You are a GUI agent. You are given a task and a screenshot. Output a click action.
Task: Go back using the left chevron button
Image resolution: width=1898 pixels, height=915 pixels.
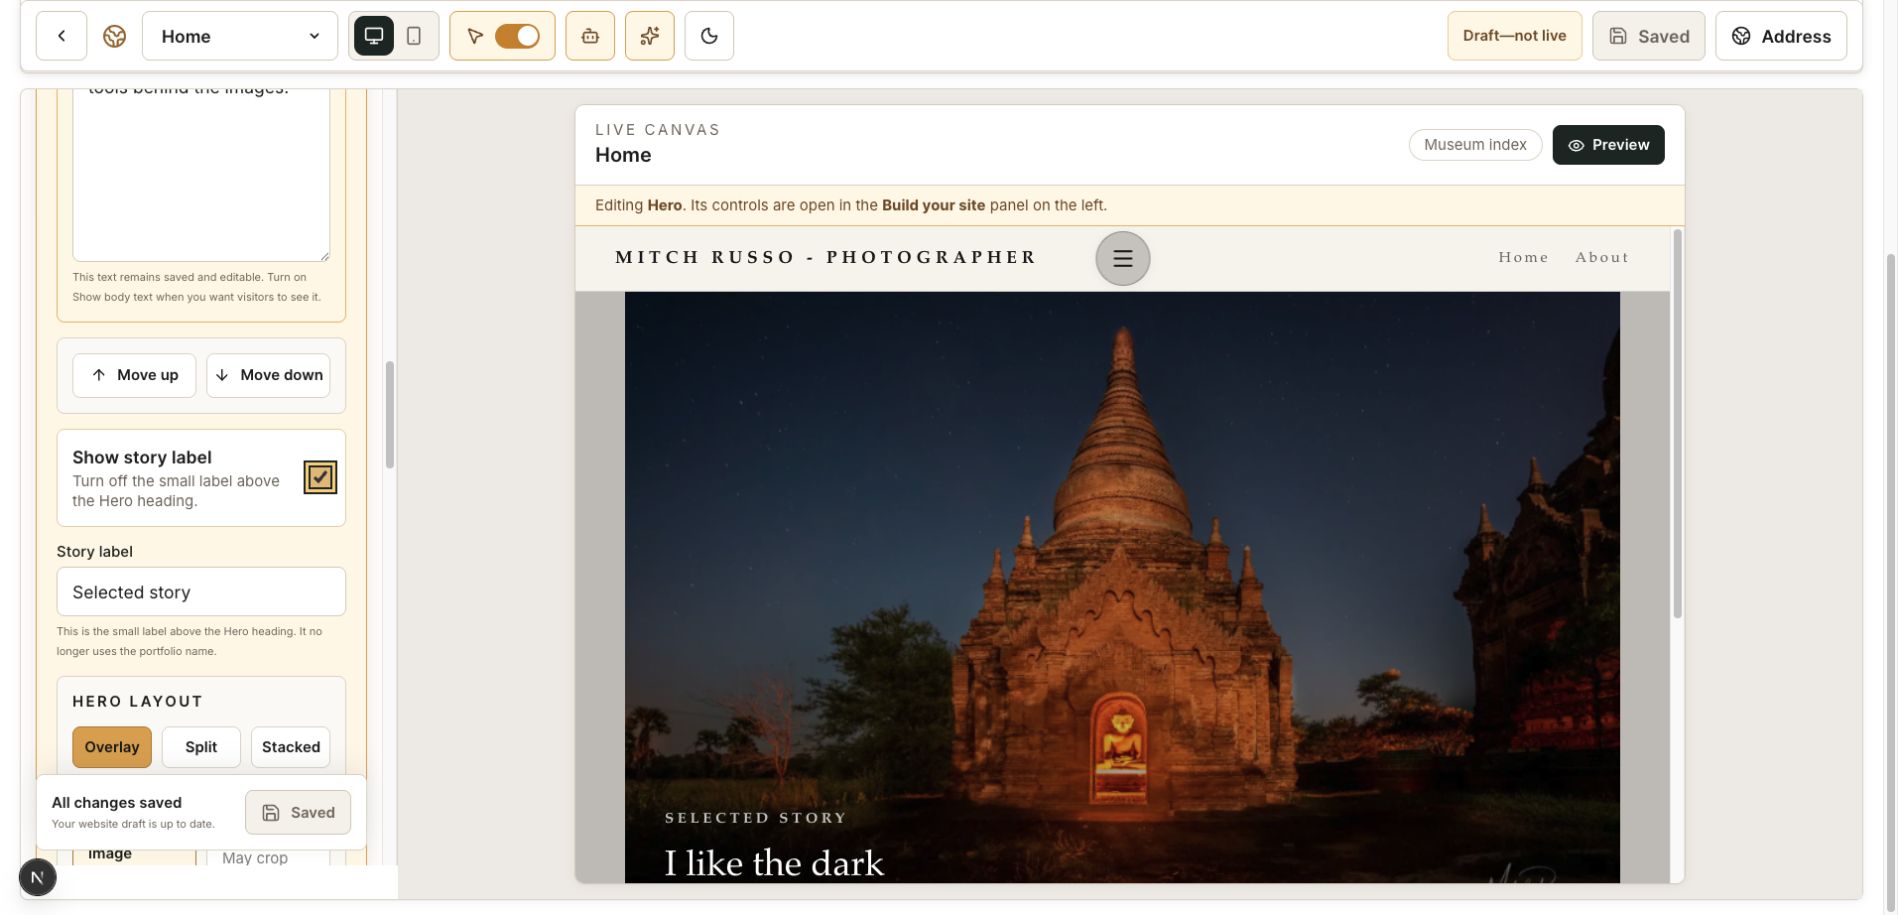click(61, 36)
